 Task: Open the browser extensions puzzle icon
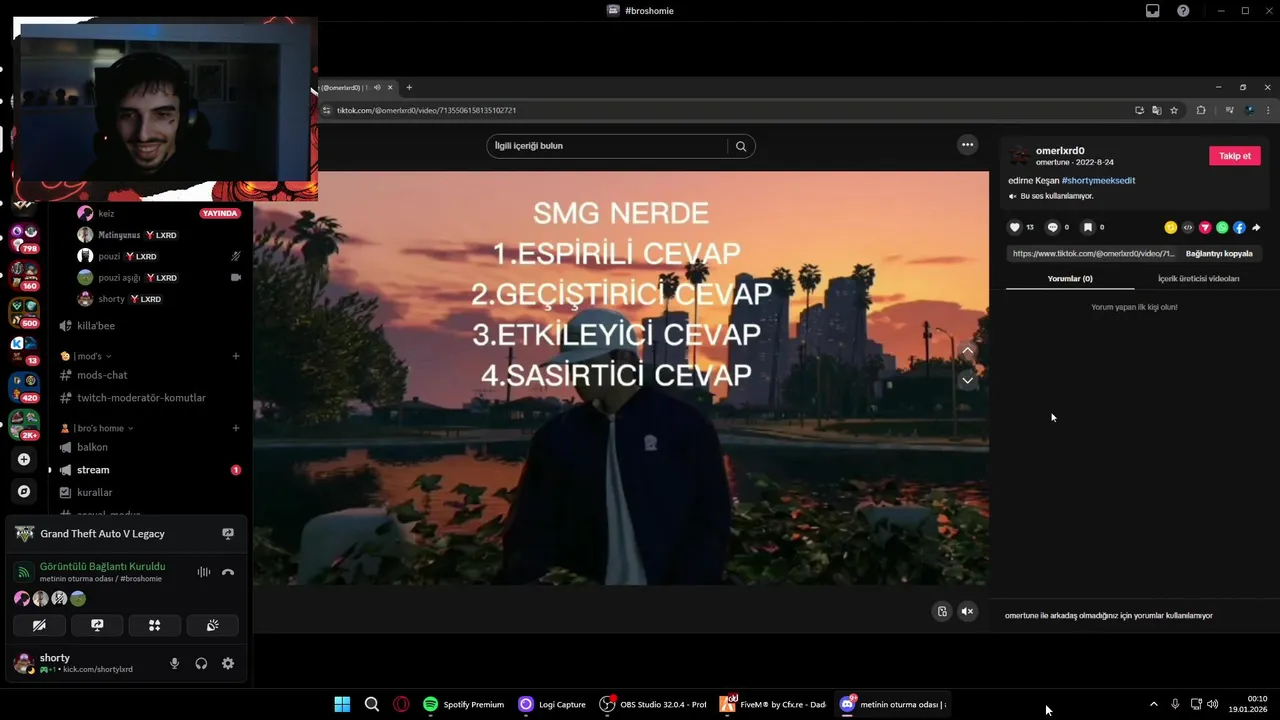1201,110
